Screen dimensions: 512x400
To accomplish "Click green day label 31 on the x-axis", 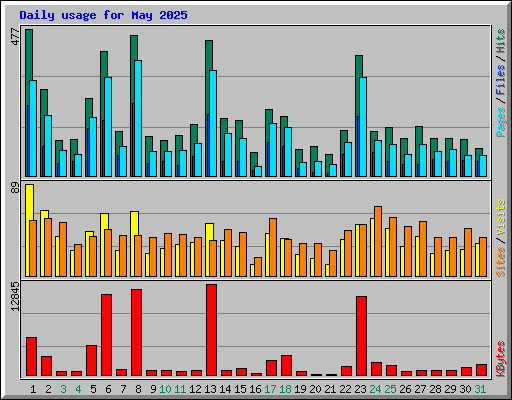I will (x=480, y=389).
